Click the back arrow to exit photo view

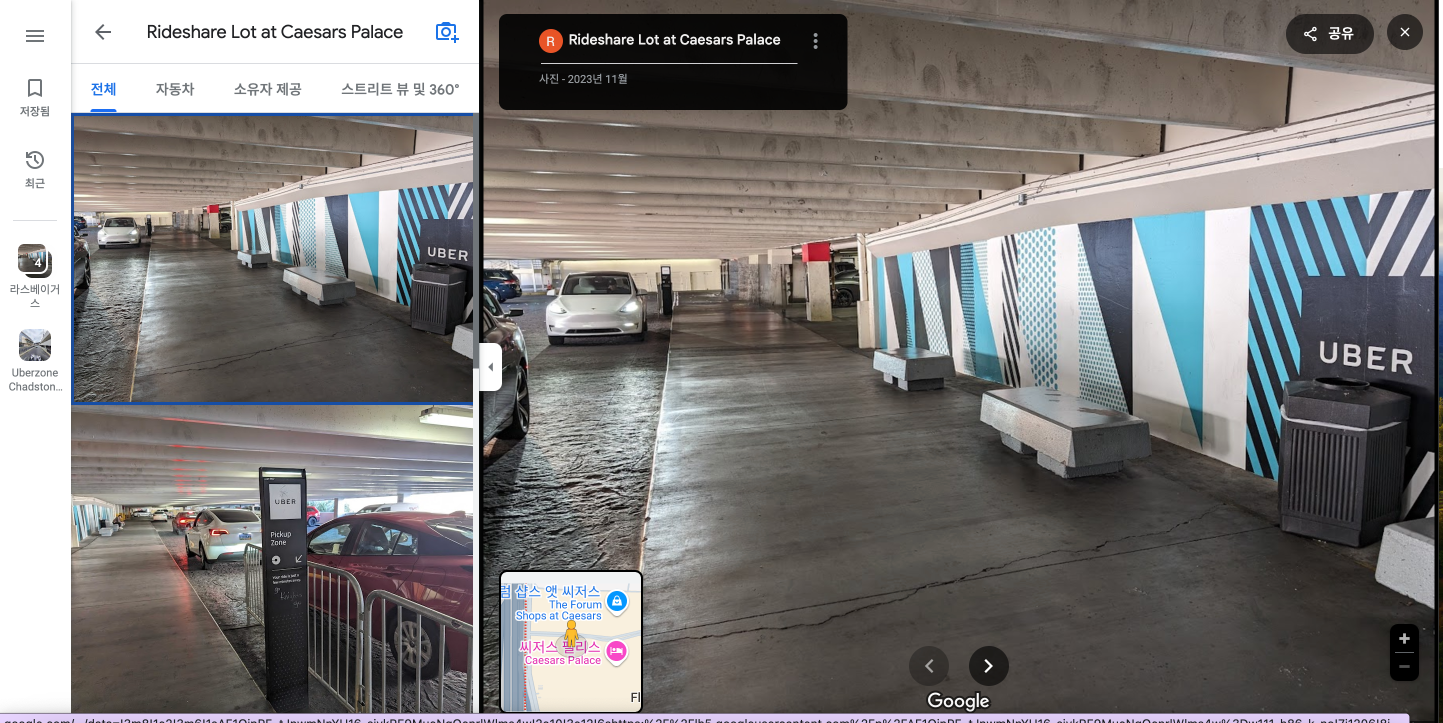[x=102, y=31]
